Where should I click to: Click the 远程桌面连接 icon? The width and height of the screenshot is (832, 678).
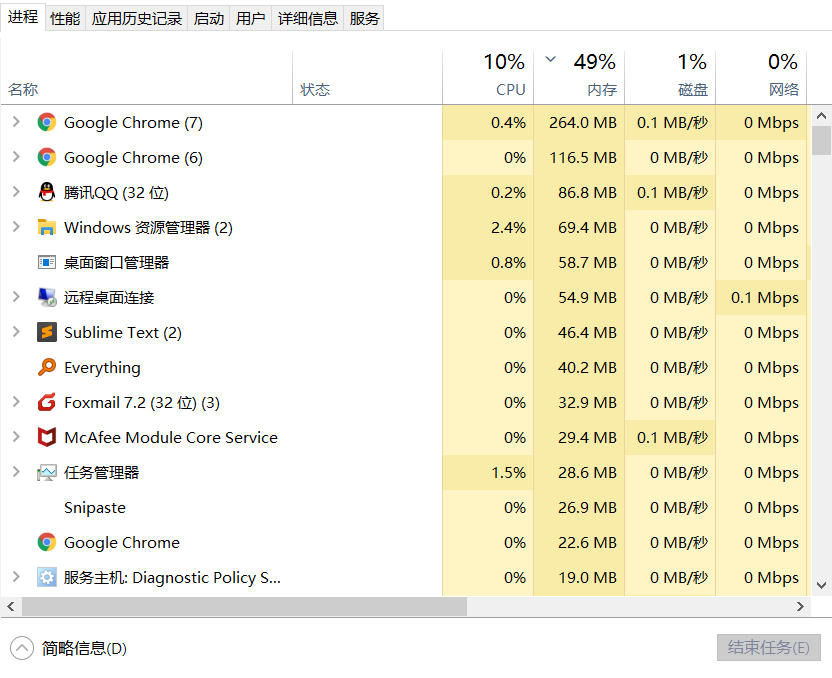point(47,297)
